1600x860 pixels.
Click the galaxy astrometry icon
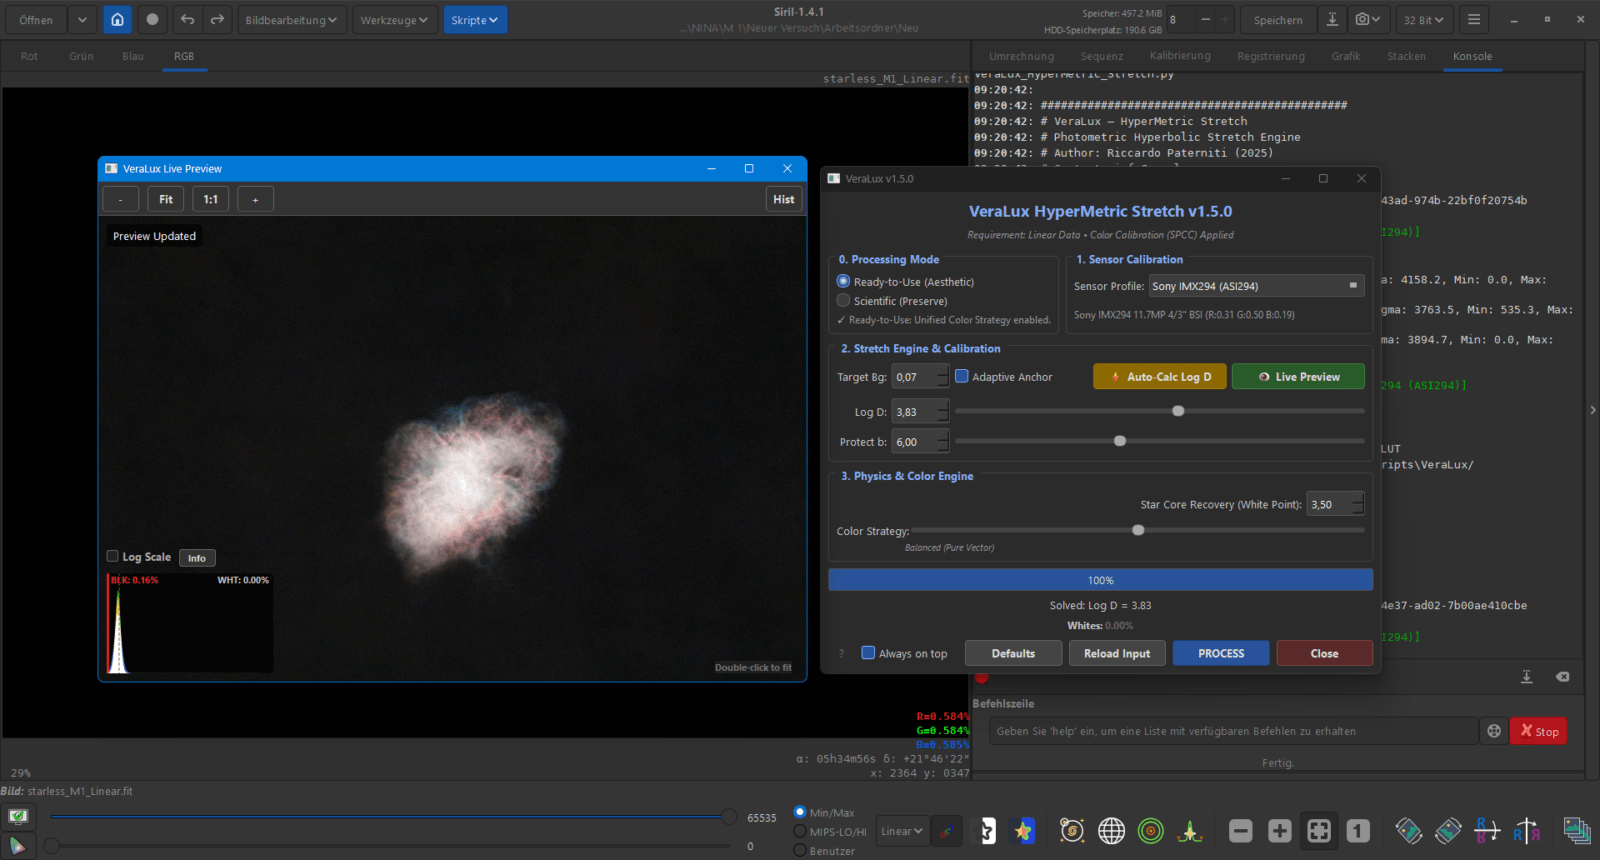click(1072, 831)
